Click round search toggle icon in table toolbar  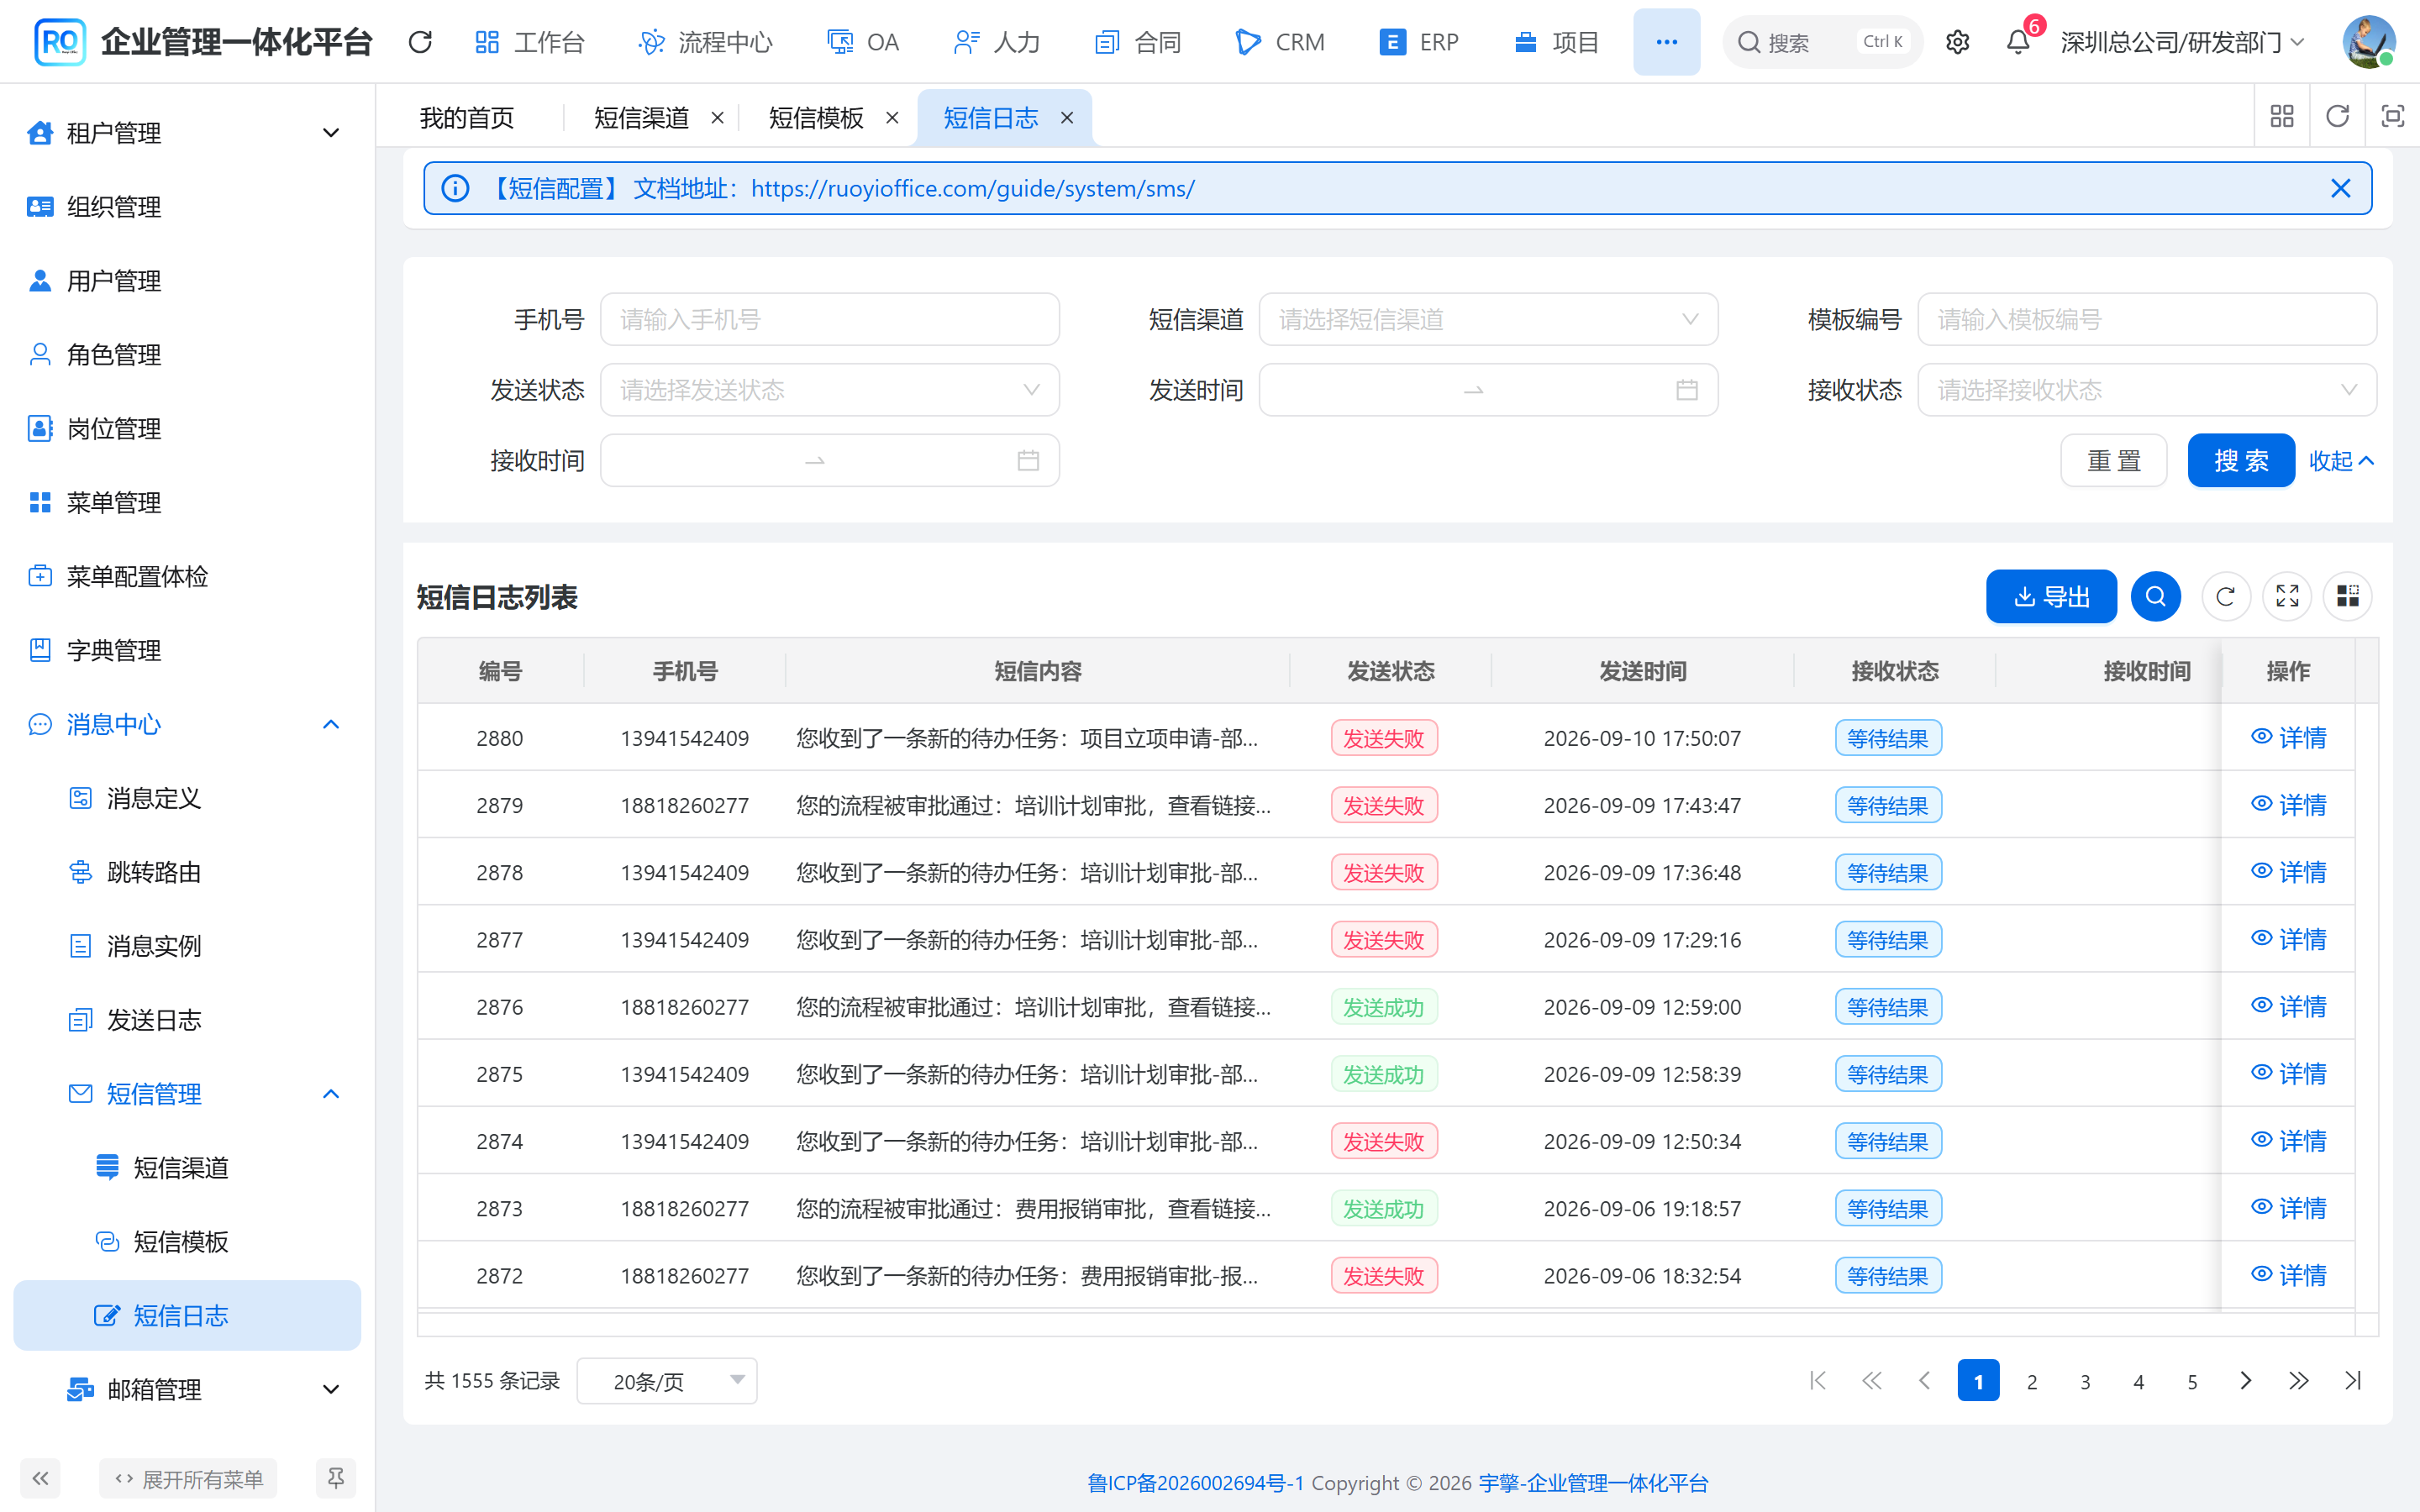click(2155, 597)
